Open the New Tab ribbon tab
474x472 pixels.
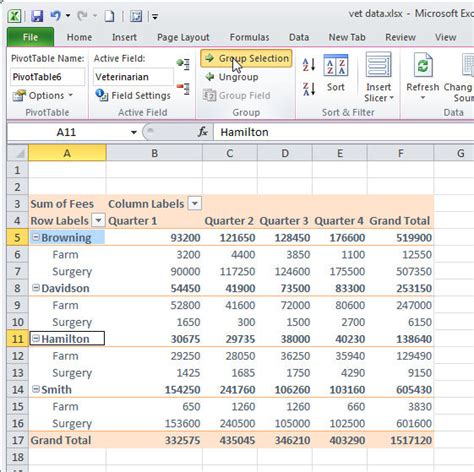click(347, 37)
